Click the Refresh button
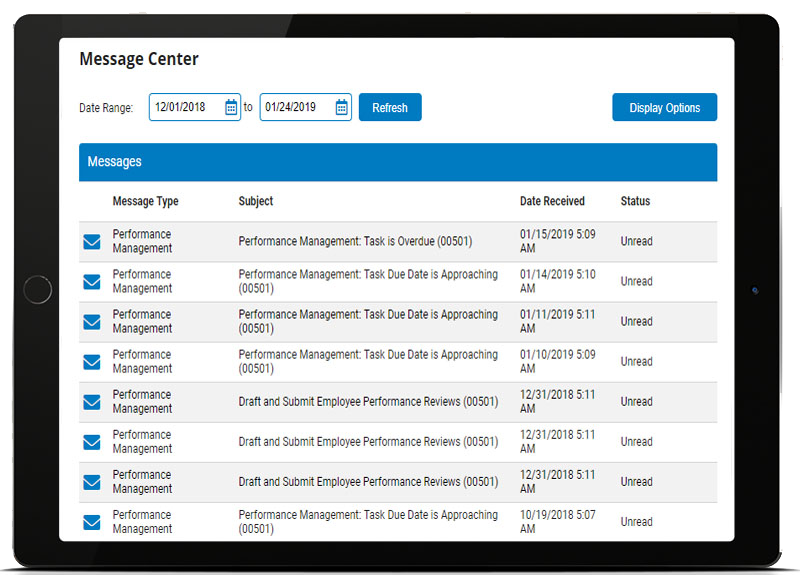The image size is (800, 575). 390,107
